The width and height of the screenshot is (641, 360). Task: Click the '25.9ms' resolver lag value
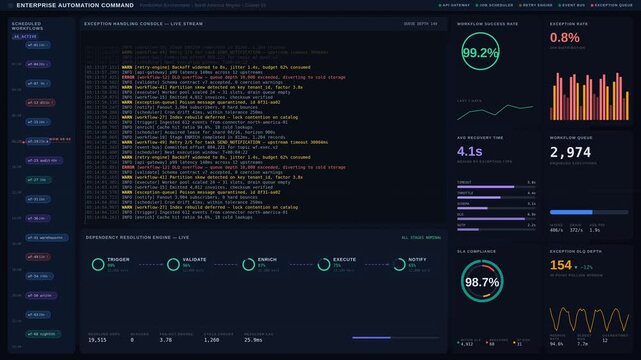[253, 340]
